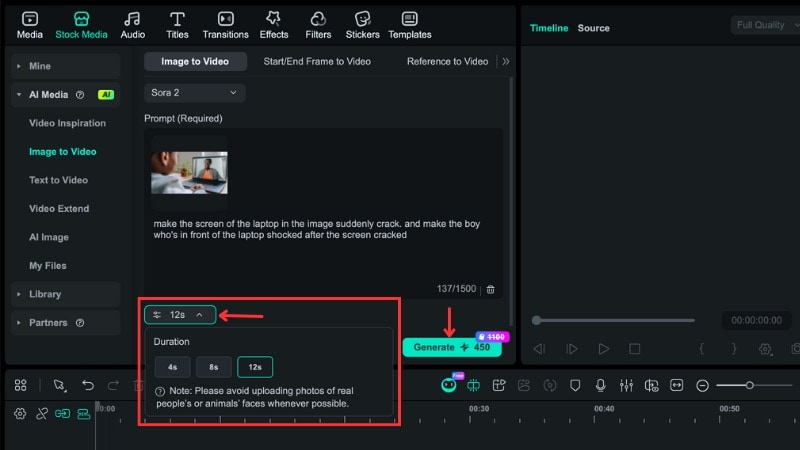Open the audio mixer icon
The height and width of the screenshot is (450, 800).
coord(626,385)
